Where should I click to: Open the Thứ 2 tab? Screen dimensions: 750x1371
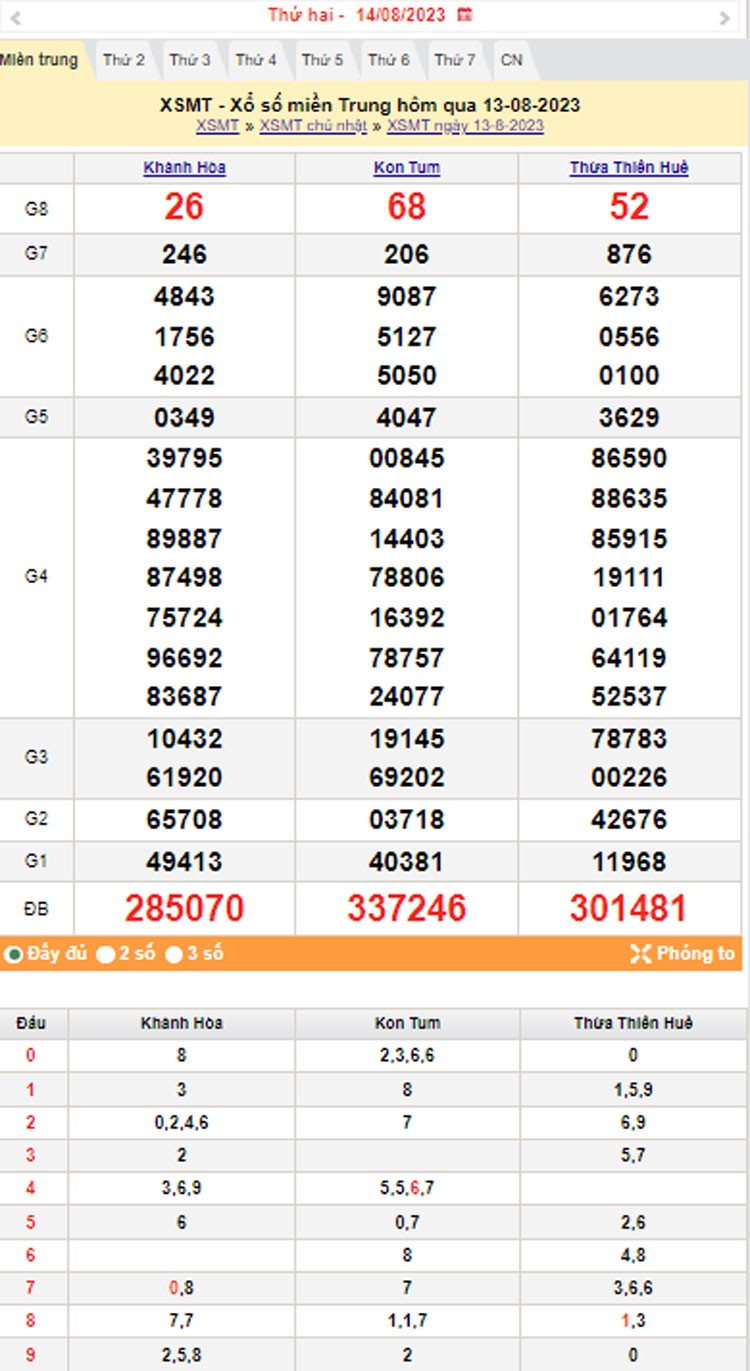[x=123, y=60]
